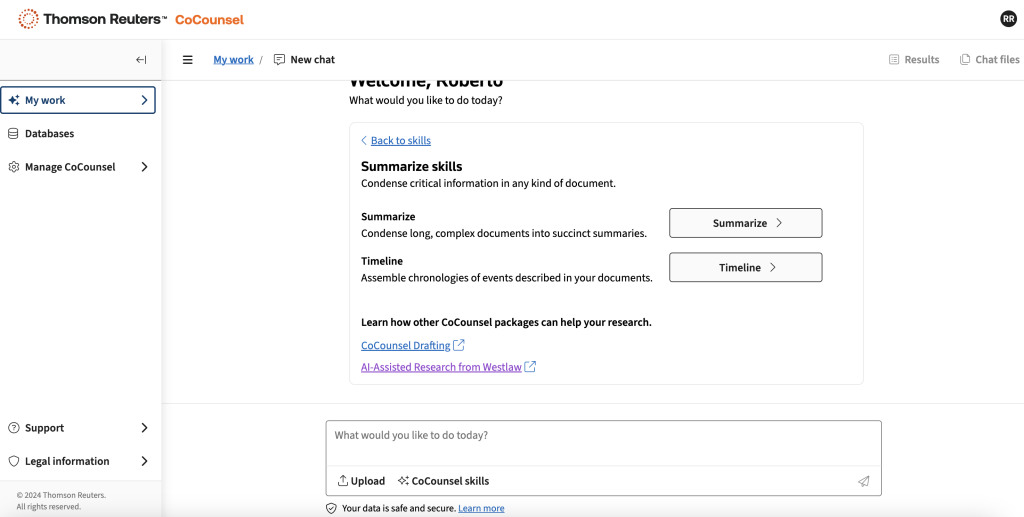Click the Timeline skill button
Image resolution: width=1024 pixels, height=517 pixels.
pyautogui.click(x=745, y=268)
